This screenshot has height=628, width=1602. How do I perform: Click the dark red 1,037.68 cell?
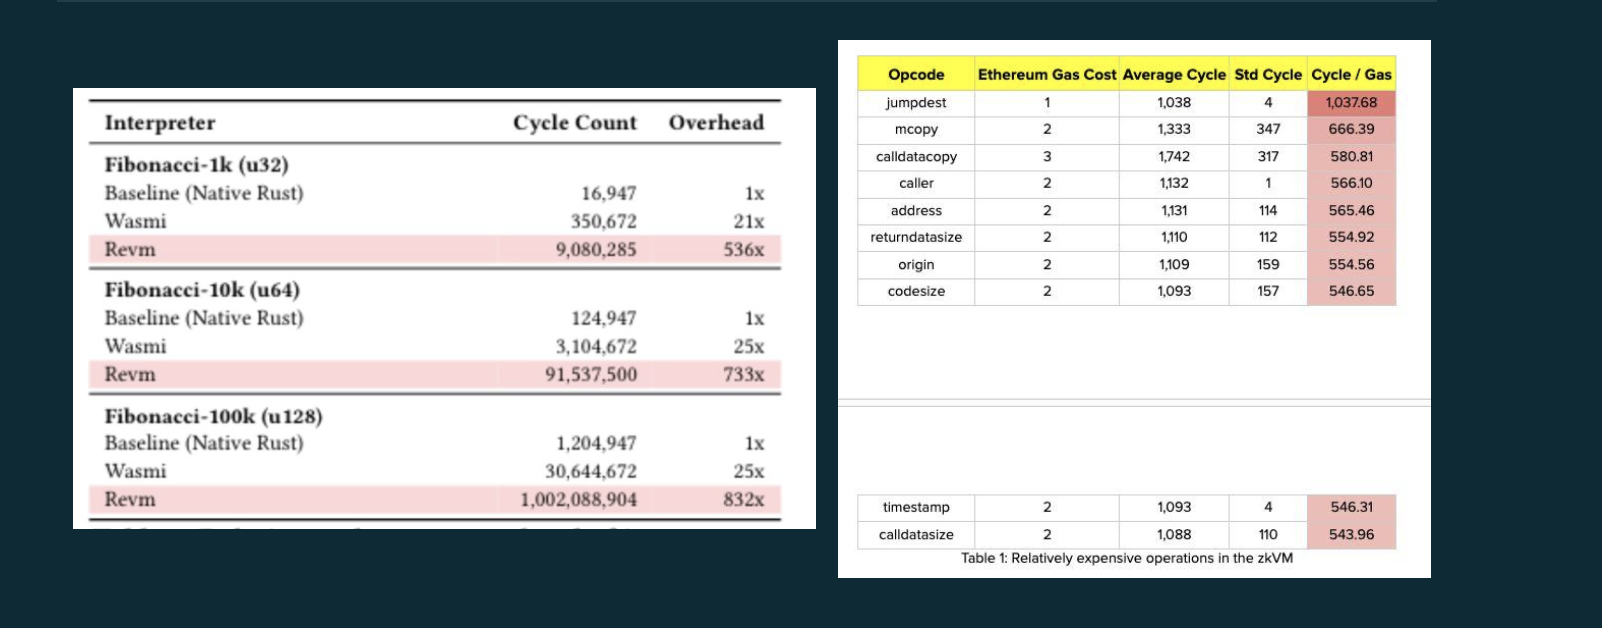point(1351,102)
